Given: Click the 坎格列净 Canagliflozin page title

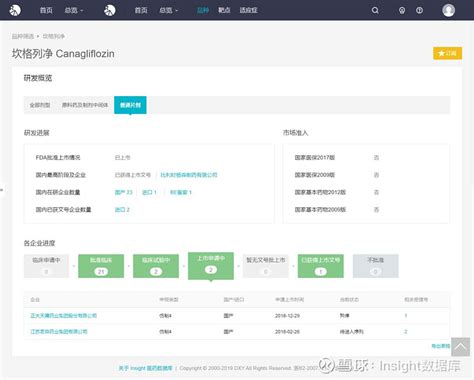Looking at the screenshot, I should [63, 53].
